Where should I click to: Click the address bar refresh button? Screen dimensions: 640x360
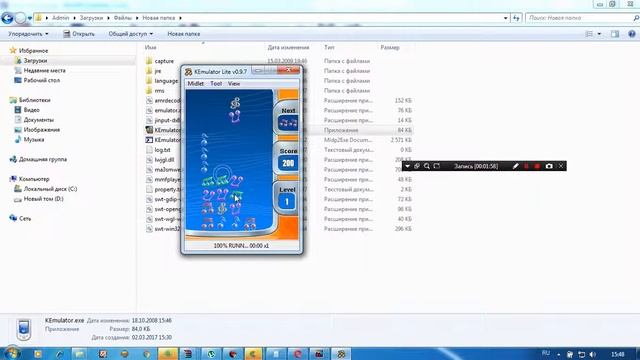[516, 18]
